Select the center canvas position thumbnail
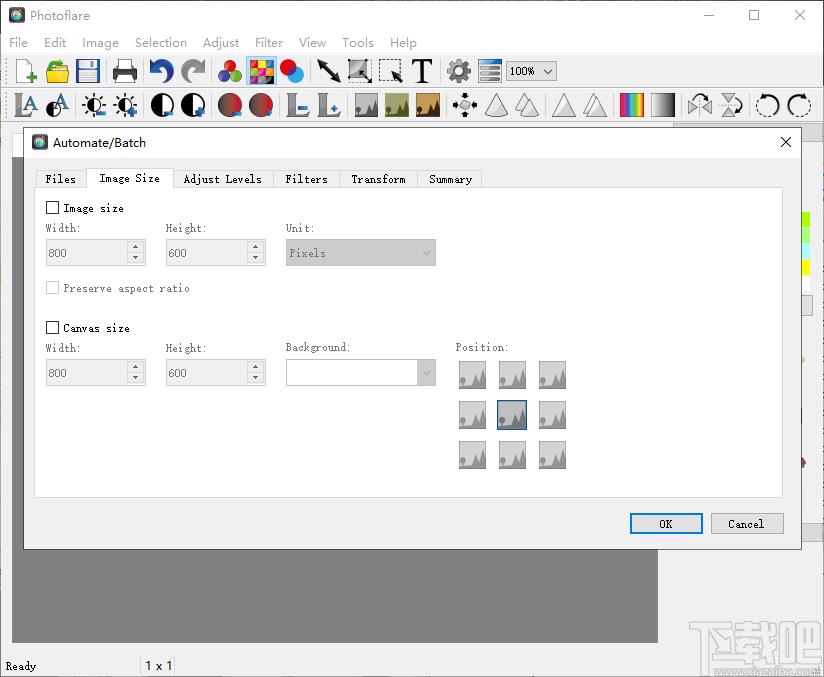 [512, 415]
